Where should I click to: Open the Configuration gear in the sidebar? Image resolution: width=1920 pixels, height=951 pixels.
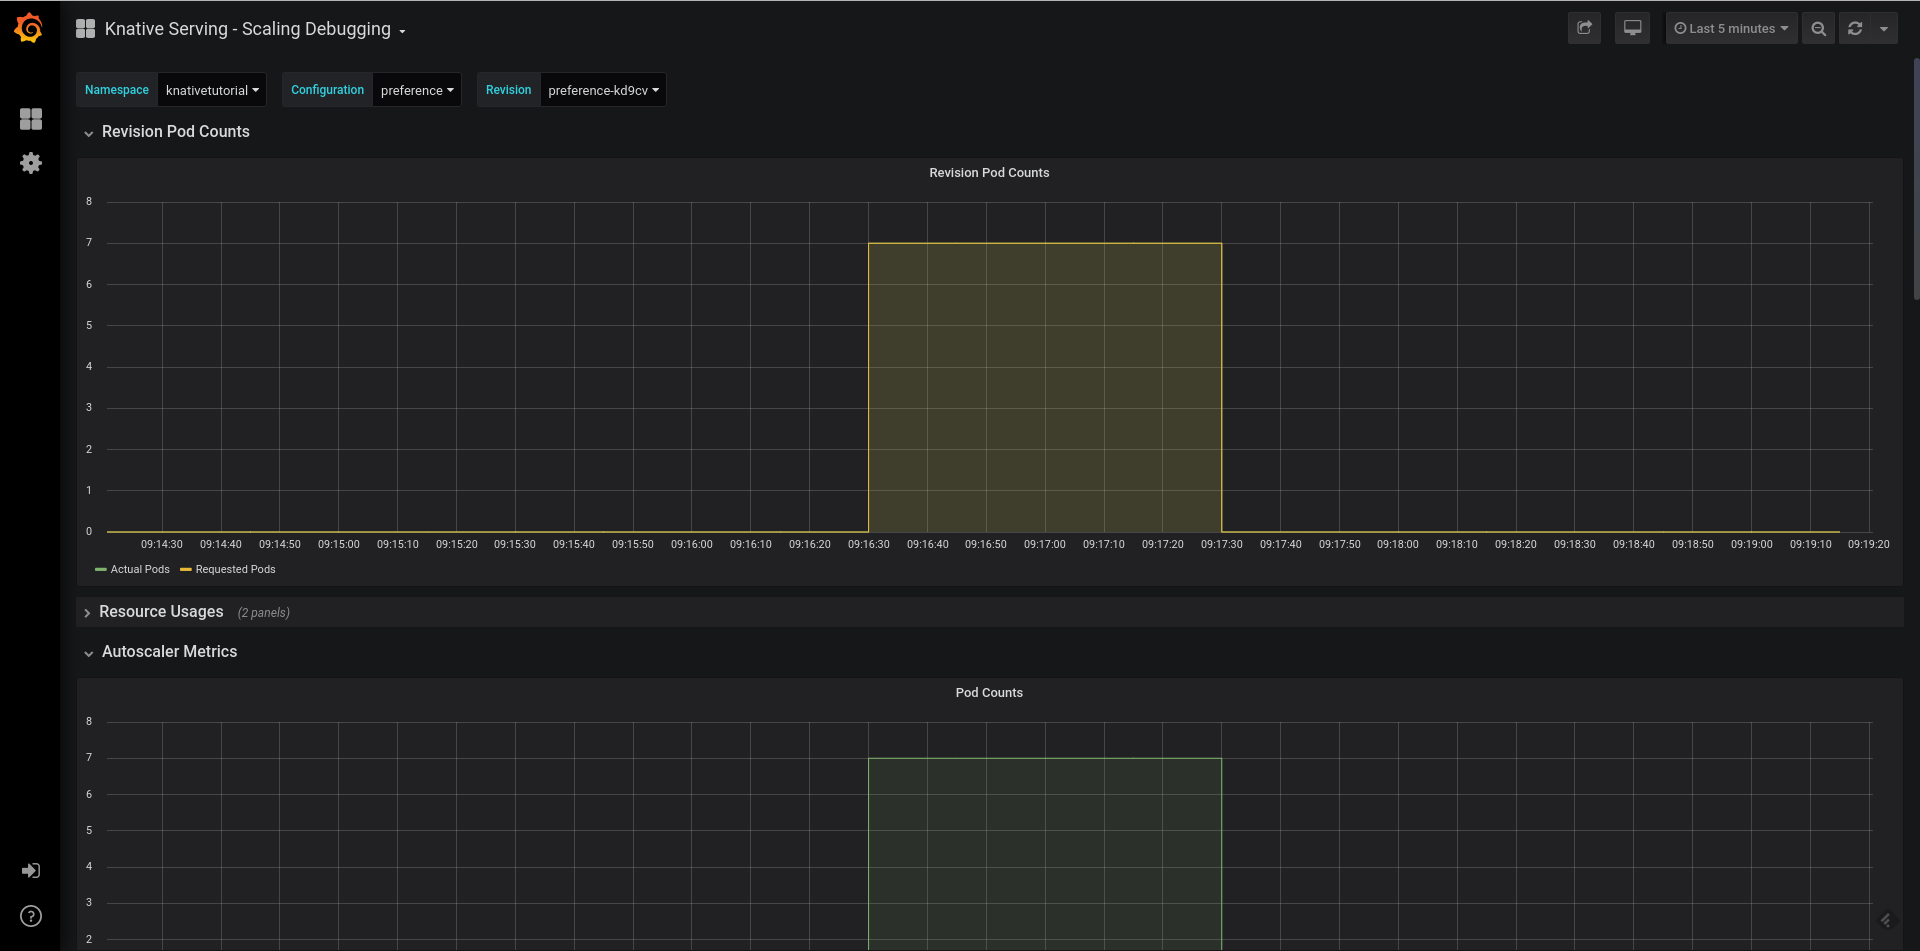(31, 163)
